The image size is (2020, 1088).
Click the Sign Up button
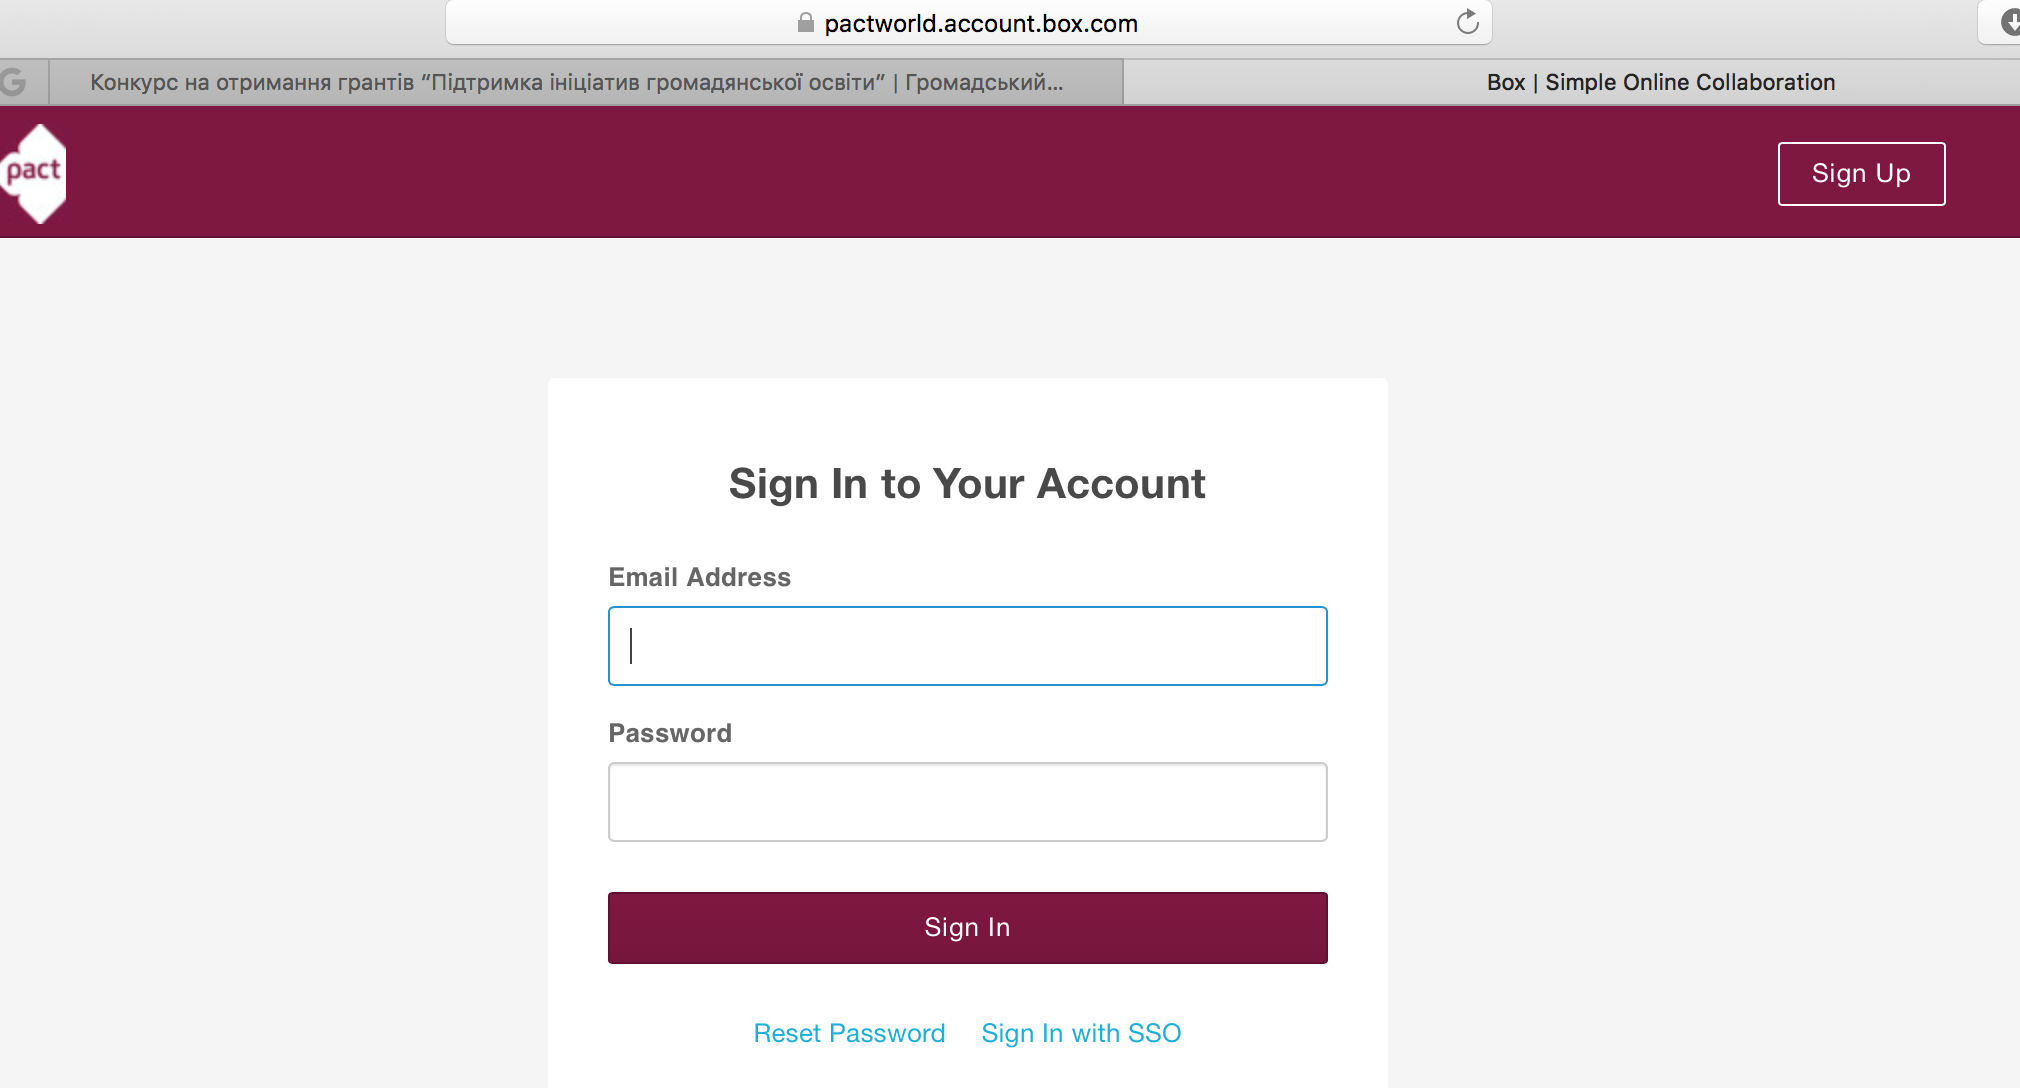coord(1861,174)
